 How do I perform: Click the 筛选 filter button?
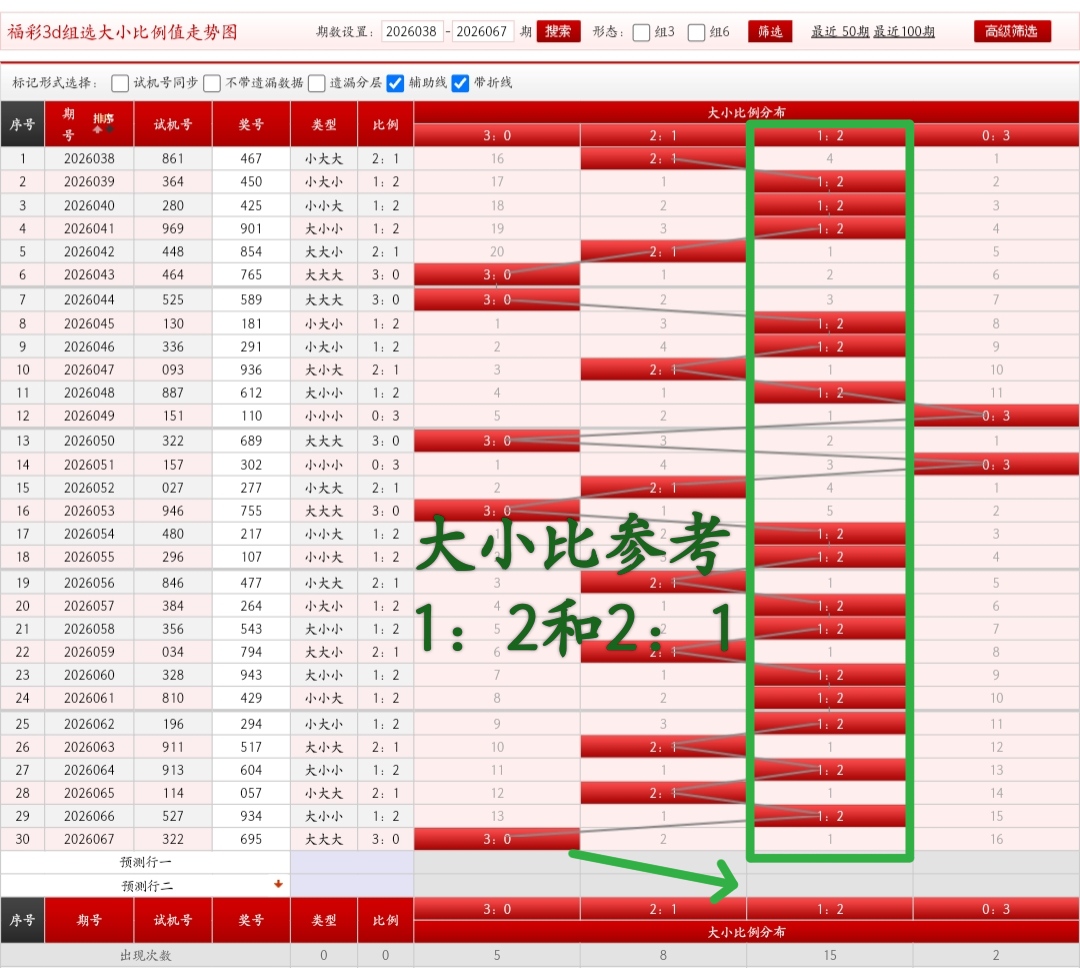(770, 31)
